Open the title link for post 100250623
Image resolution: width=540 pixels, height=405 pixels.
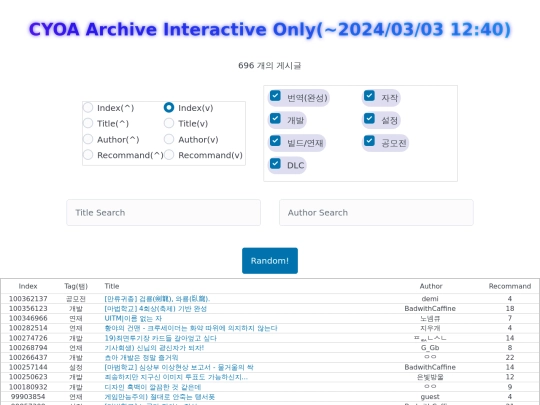pyautogui.click(x=176, y=377)
